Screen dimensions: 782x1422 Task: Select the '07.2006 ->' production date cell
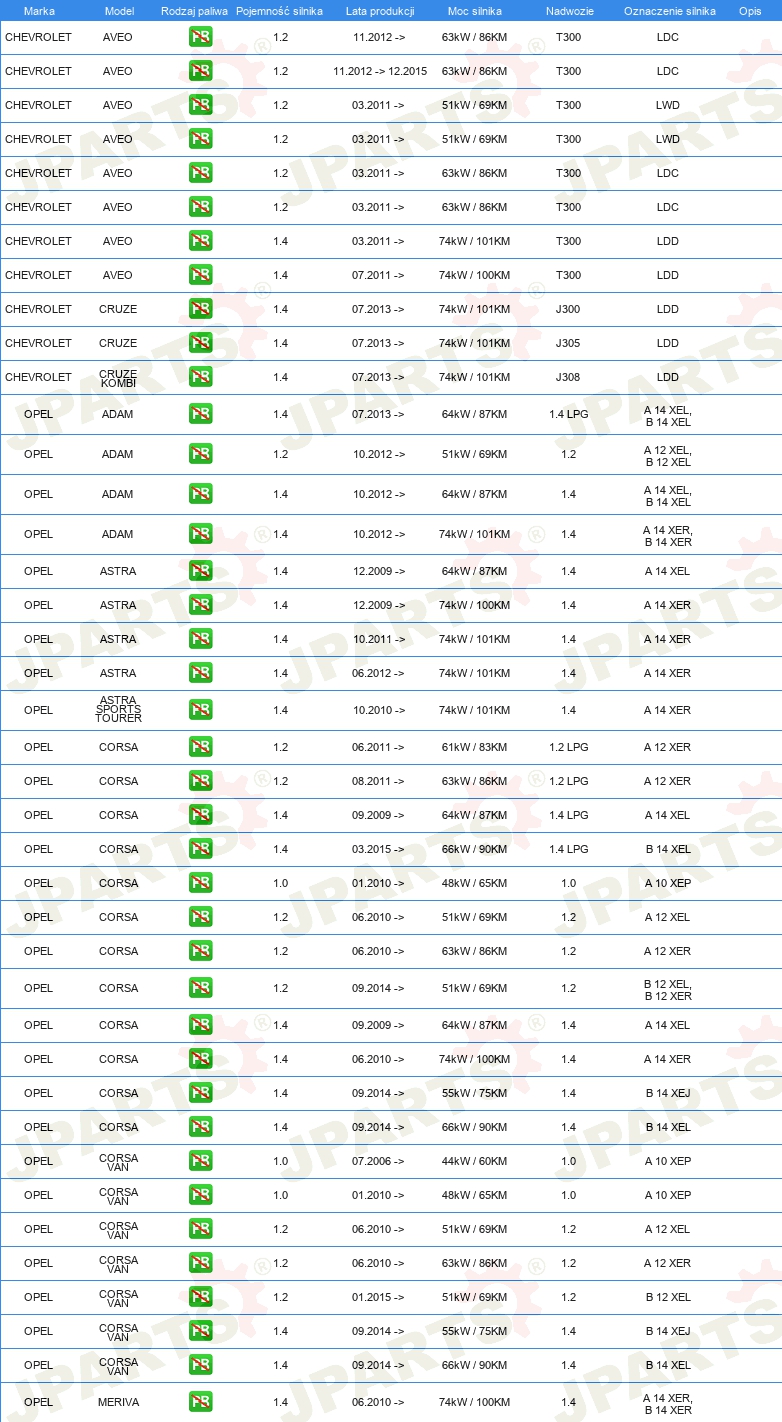[x=378, y=1161]
